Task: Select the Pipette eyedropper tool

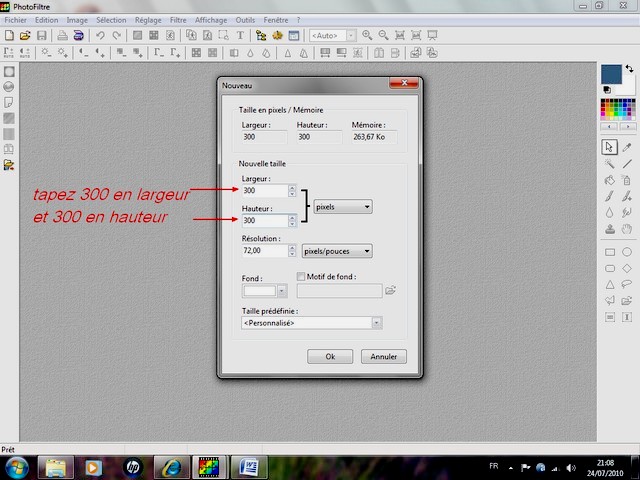Action: coord(627,147)
